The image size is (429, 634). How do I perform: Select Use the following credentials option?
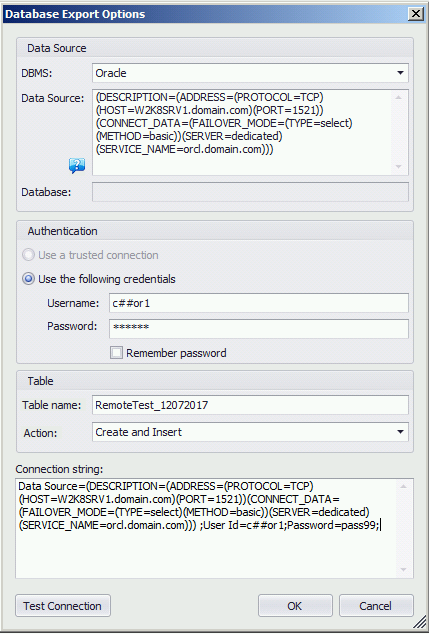[28, 279]
